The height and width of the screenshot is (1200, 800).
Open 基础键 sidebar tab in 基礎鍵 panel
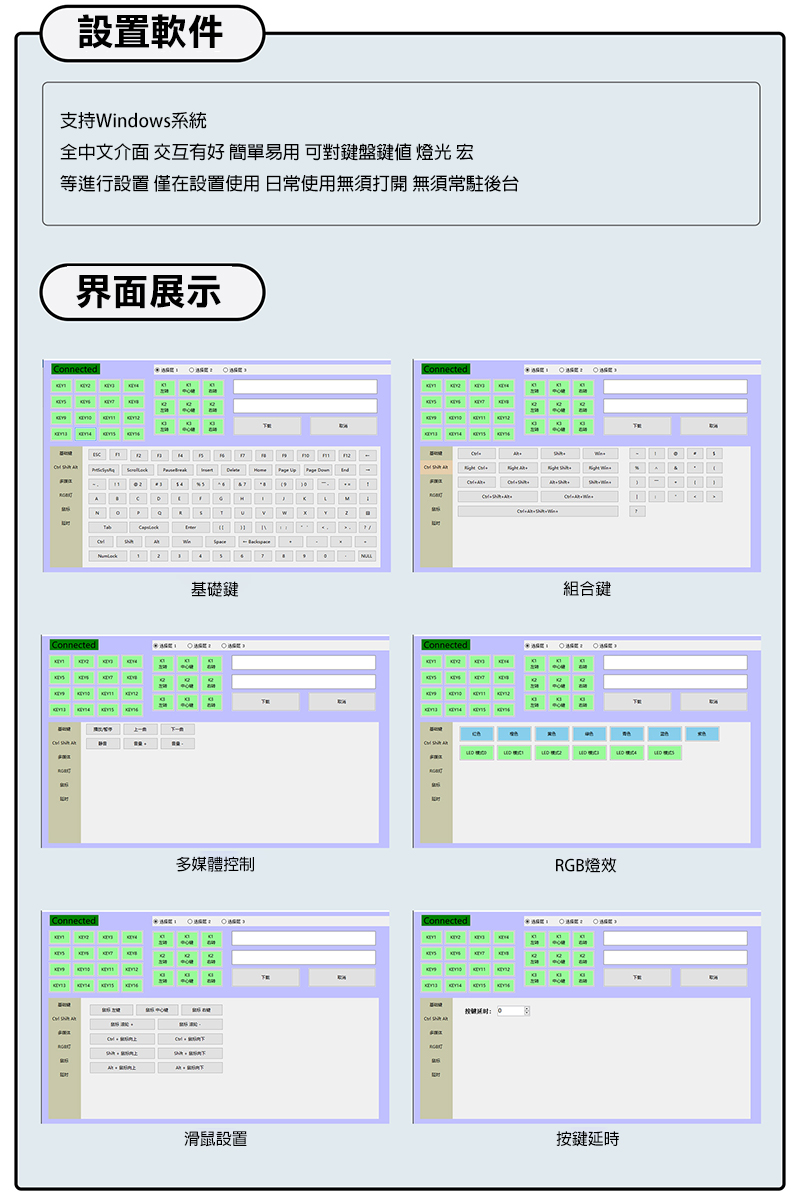pyautogui.click(x=64, y=453)
